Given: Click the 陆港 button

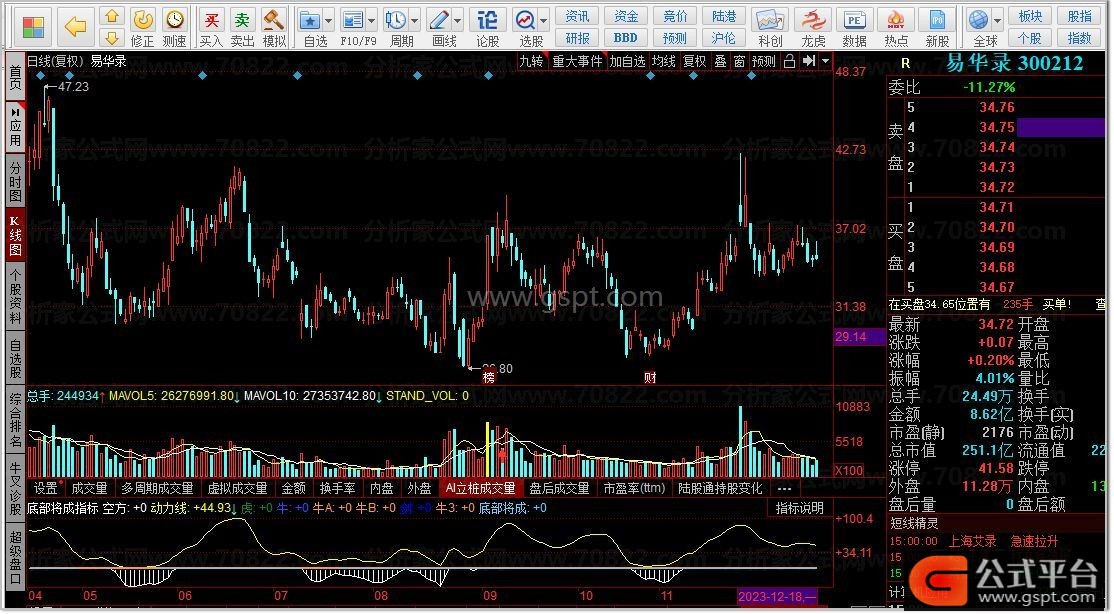Looking at the screenshot, I should pyautogui.click(x=723, y=16).
